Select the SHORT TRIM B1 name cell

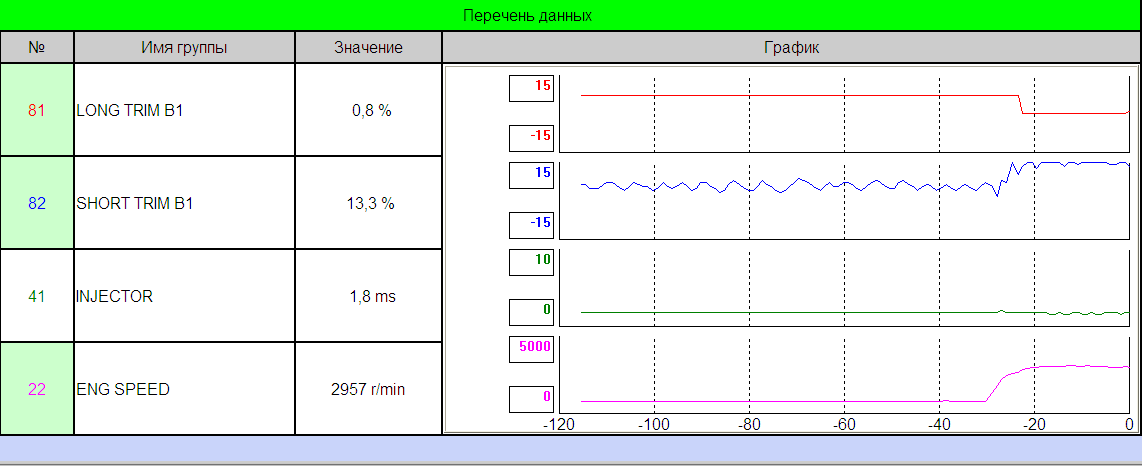[x=184, y=203]
